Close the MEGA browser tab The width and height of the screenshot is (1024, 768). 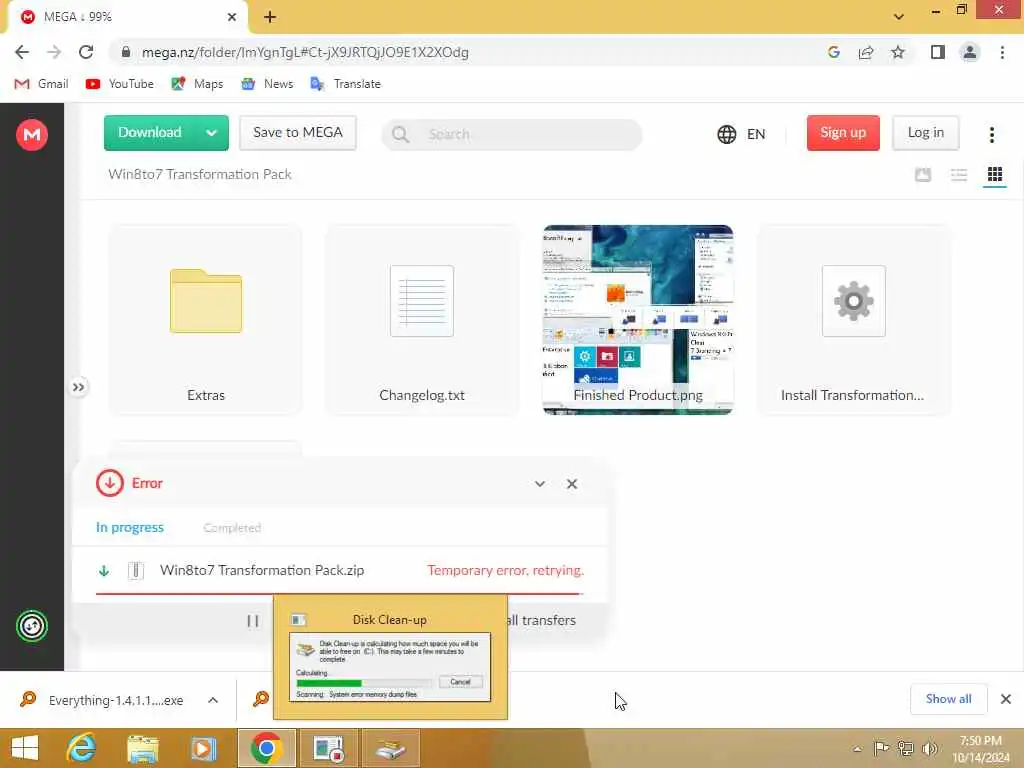[x=231, y=17]
